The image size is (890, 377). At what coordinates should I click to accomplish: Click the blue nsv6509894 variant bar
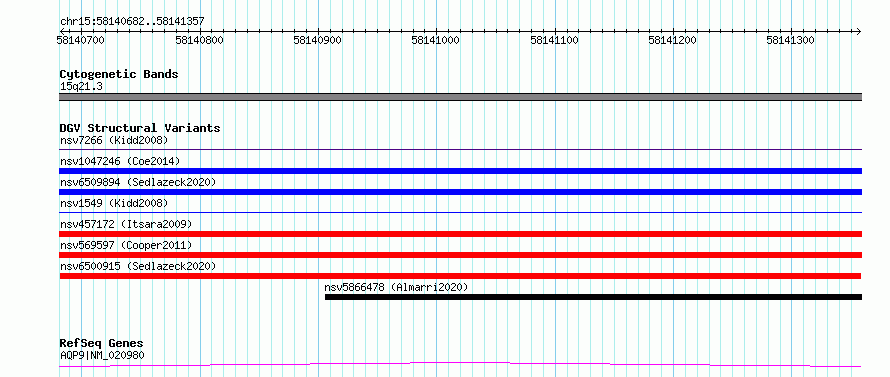(460, 192)
